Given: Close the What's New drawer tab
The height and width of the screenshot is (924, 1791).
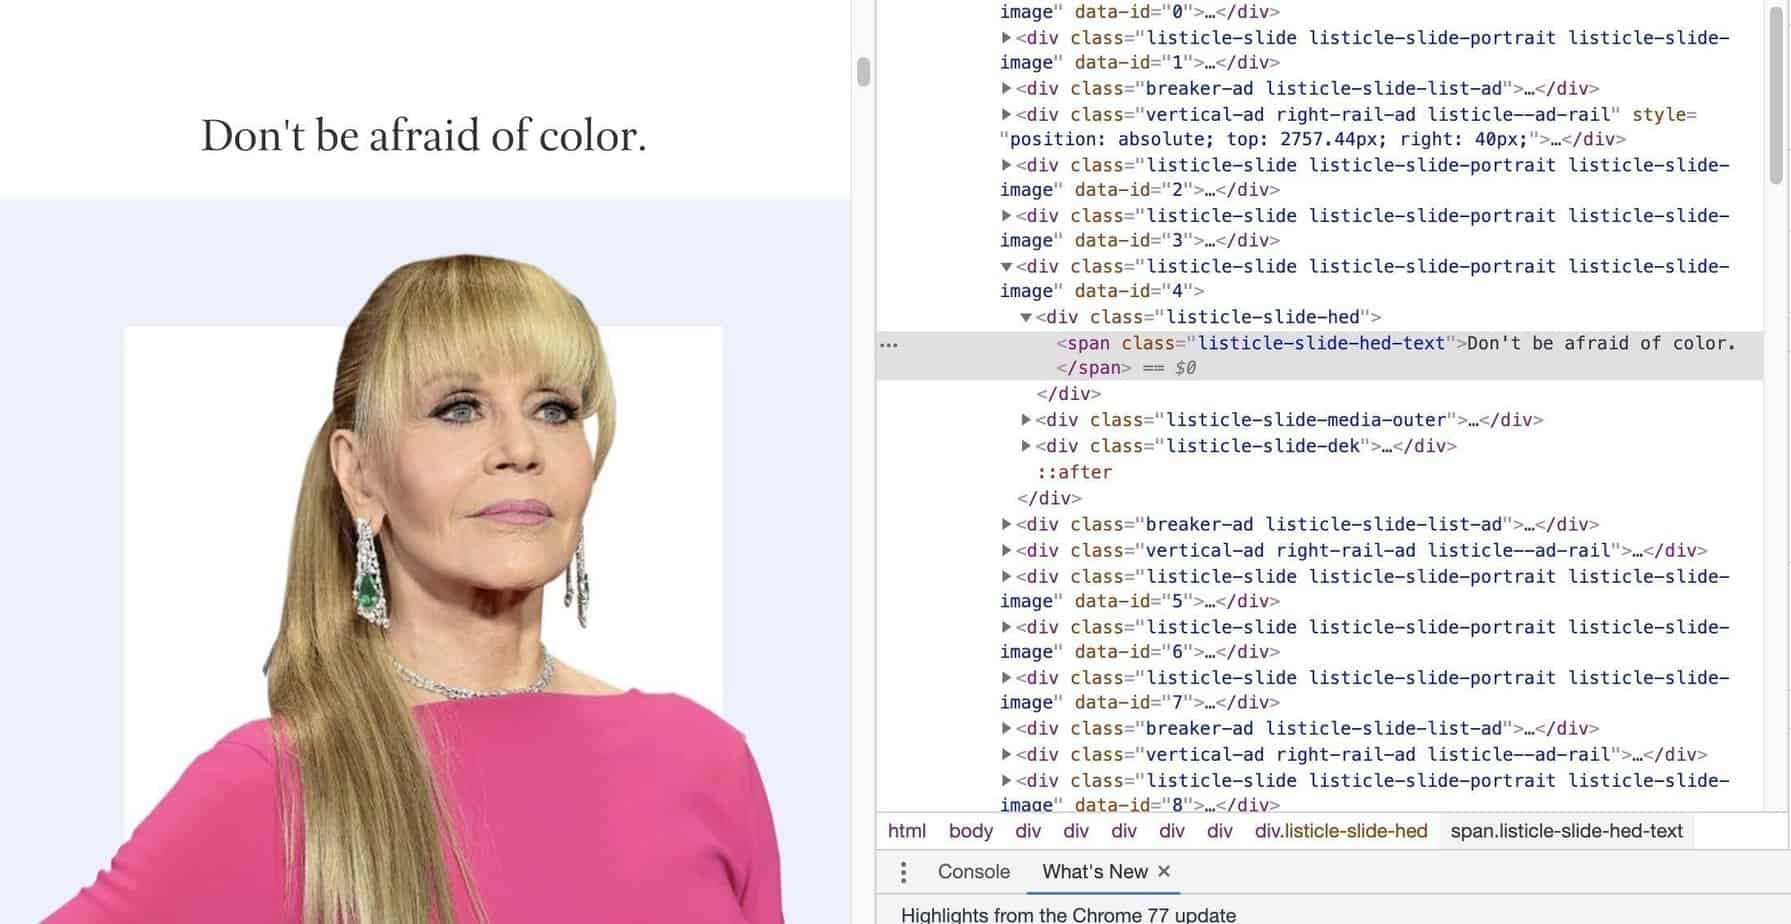Looking at the screenshot, I should pyautogui.click(x=1164, y=871).
